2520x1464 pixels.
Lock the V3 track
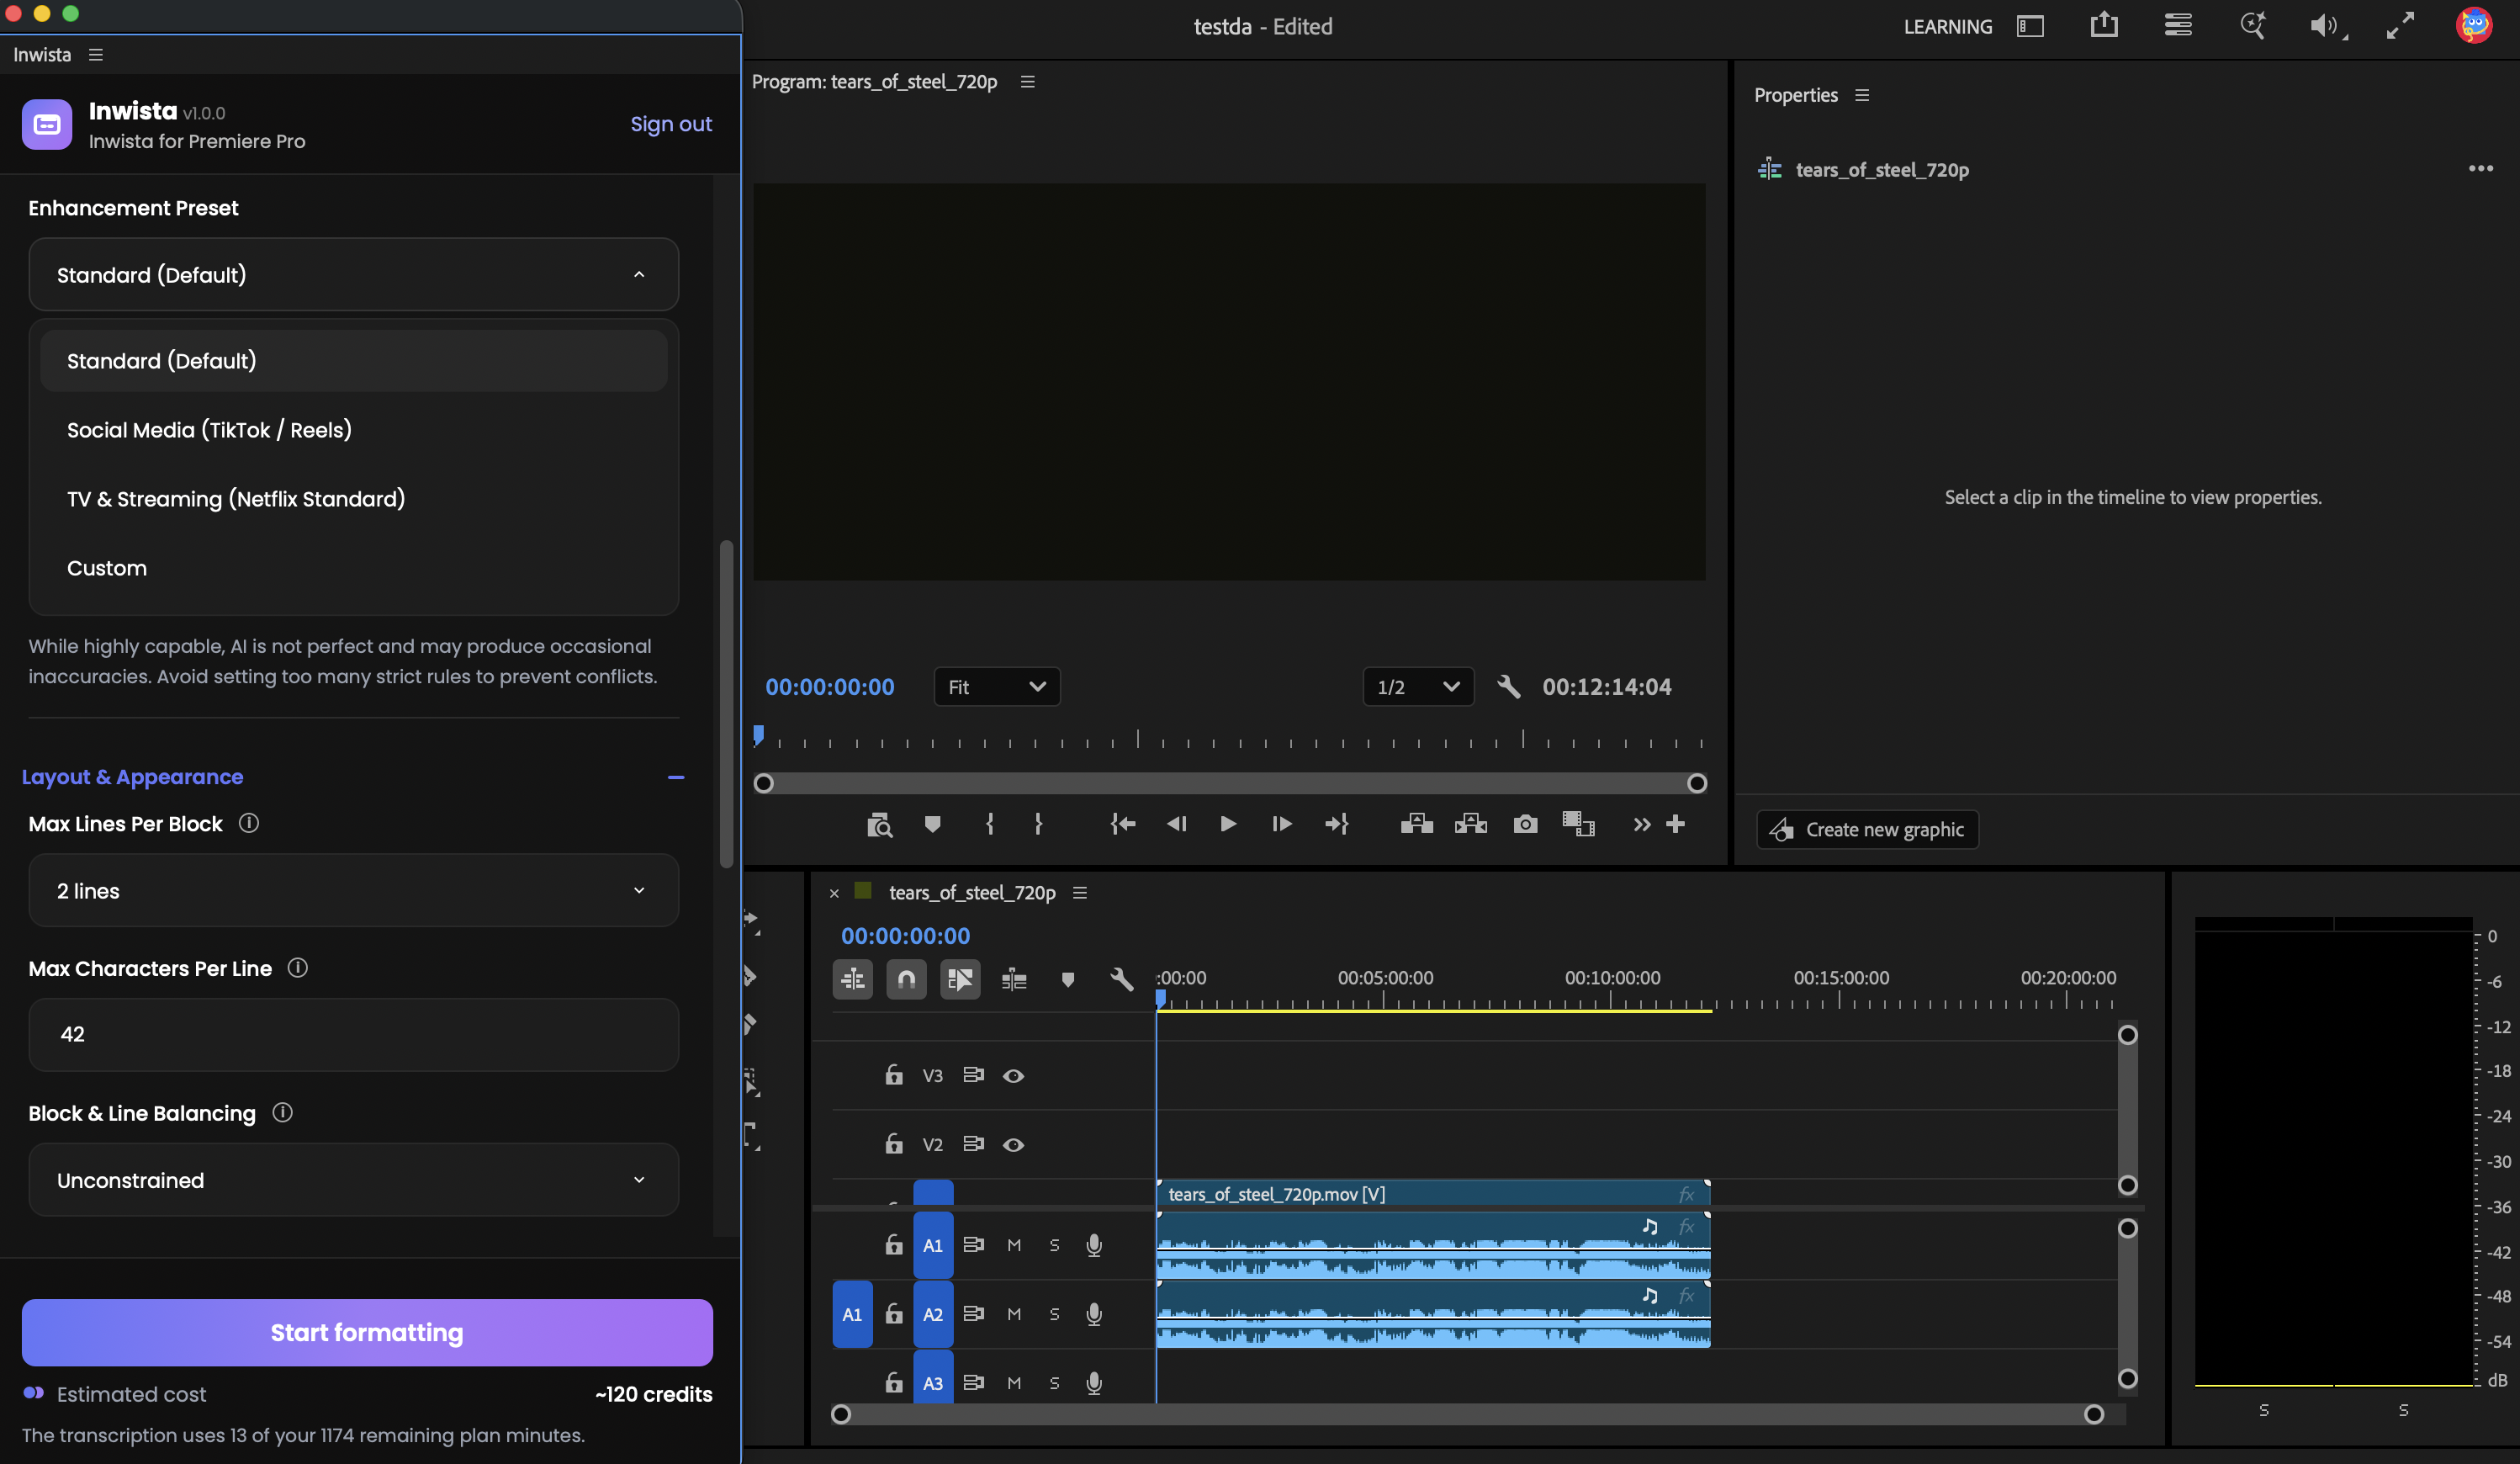(x=894, y=1075)
